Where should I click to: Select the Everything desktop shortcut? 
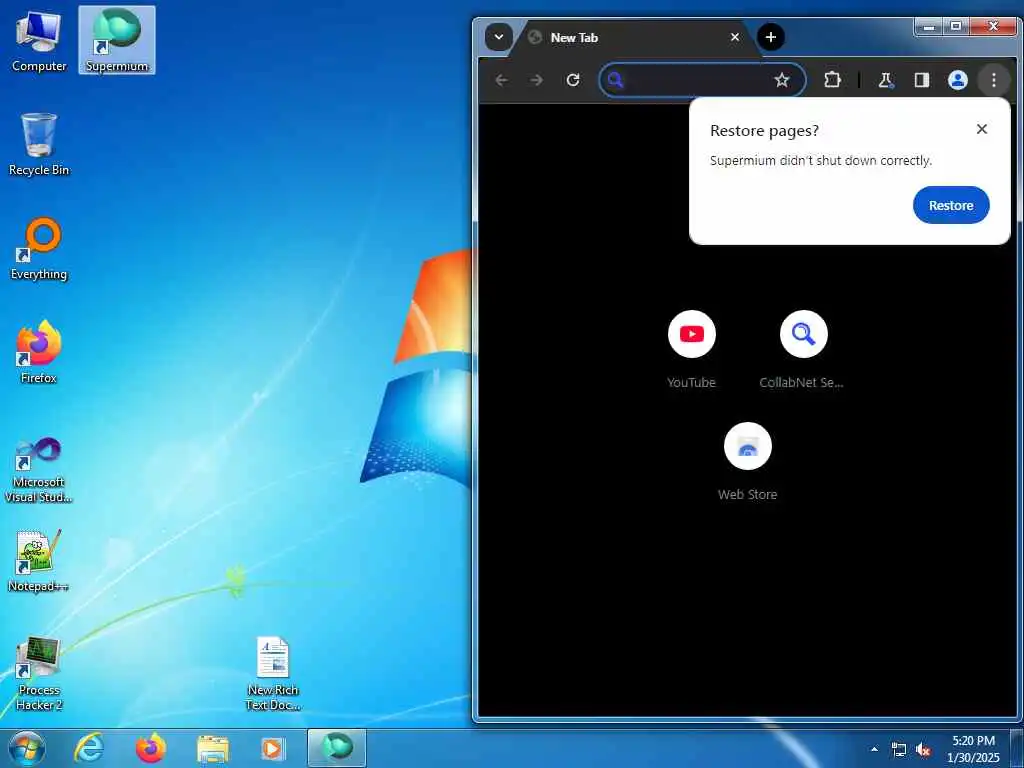(x=39, y=249)
